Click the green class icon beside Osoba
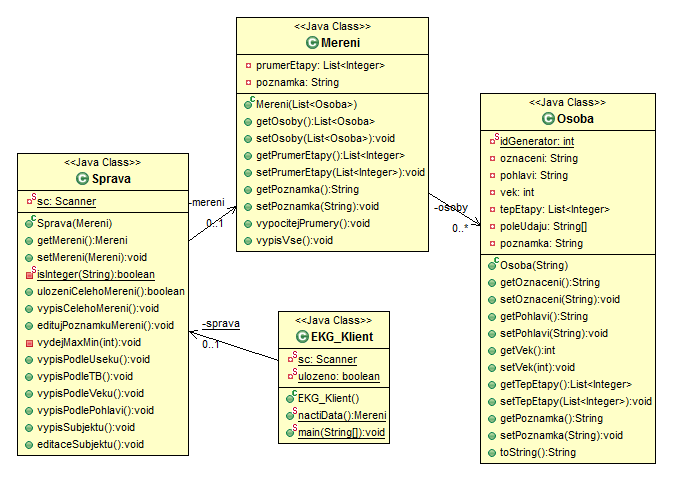Screen dimensions: 673x480 [548, 118]
